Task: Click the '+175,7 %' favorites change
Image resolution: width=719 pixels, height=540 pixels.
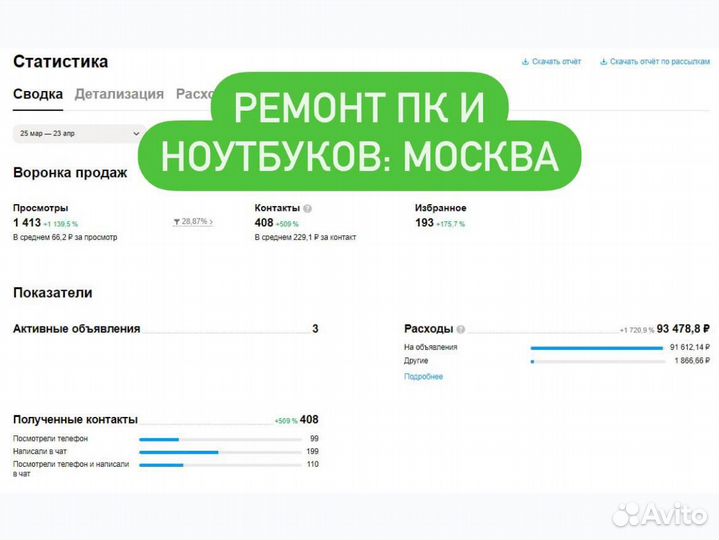Action: [x=450, y=224]
